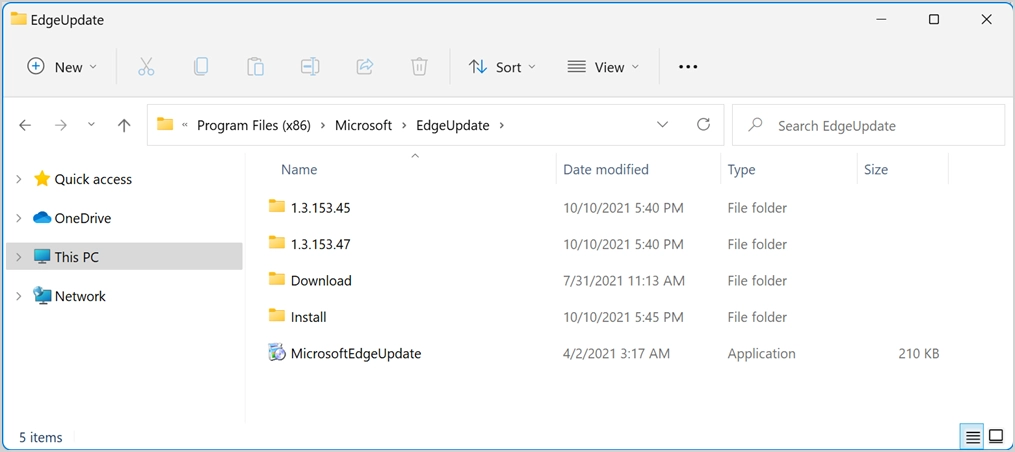Click the Rename icon in toolbar
Screen dimensions: 1015x452
pyautogui.click(x=310, y=67)
